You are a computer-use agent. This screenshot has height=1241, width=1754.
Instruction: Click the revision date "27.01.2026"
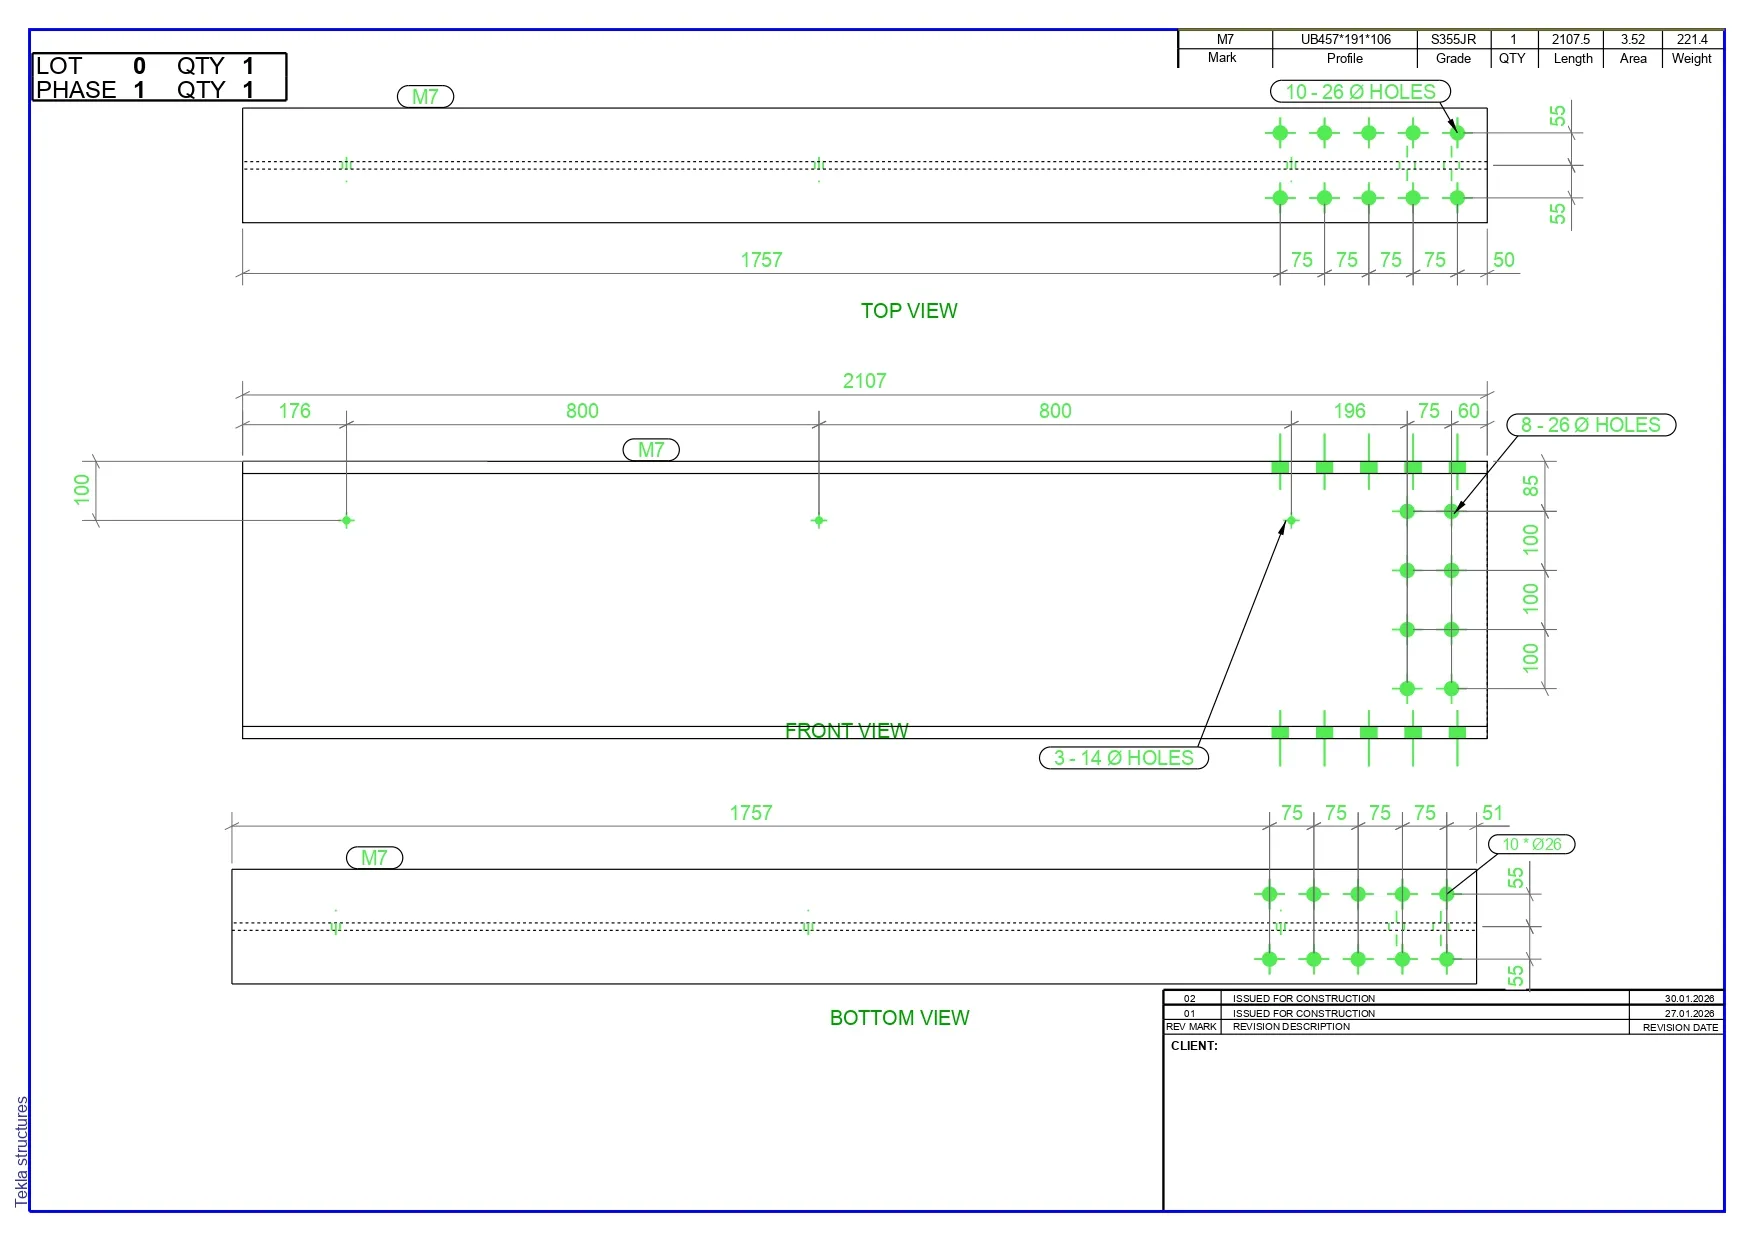pos(1689,1014)
